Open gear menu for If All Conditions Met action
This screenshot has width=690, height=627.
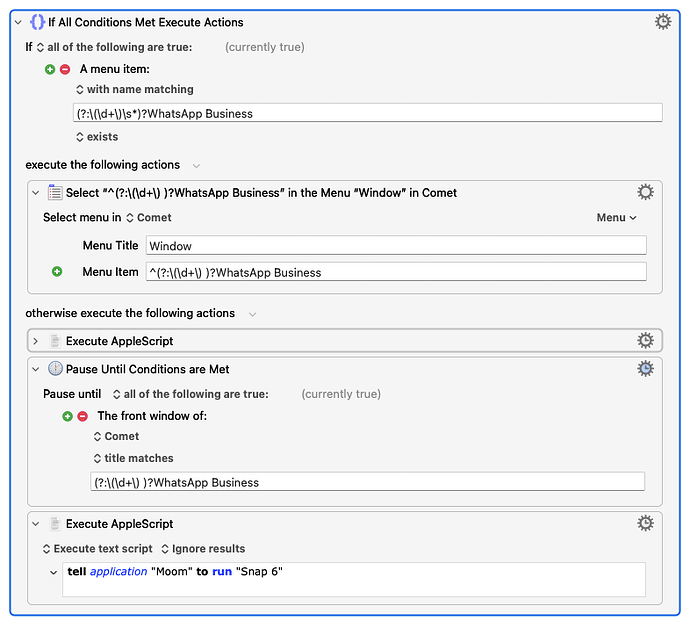[662, 22]
